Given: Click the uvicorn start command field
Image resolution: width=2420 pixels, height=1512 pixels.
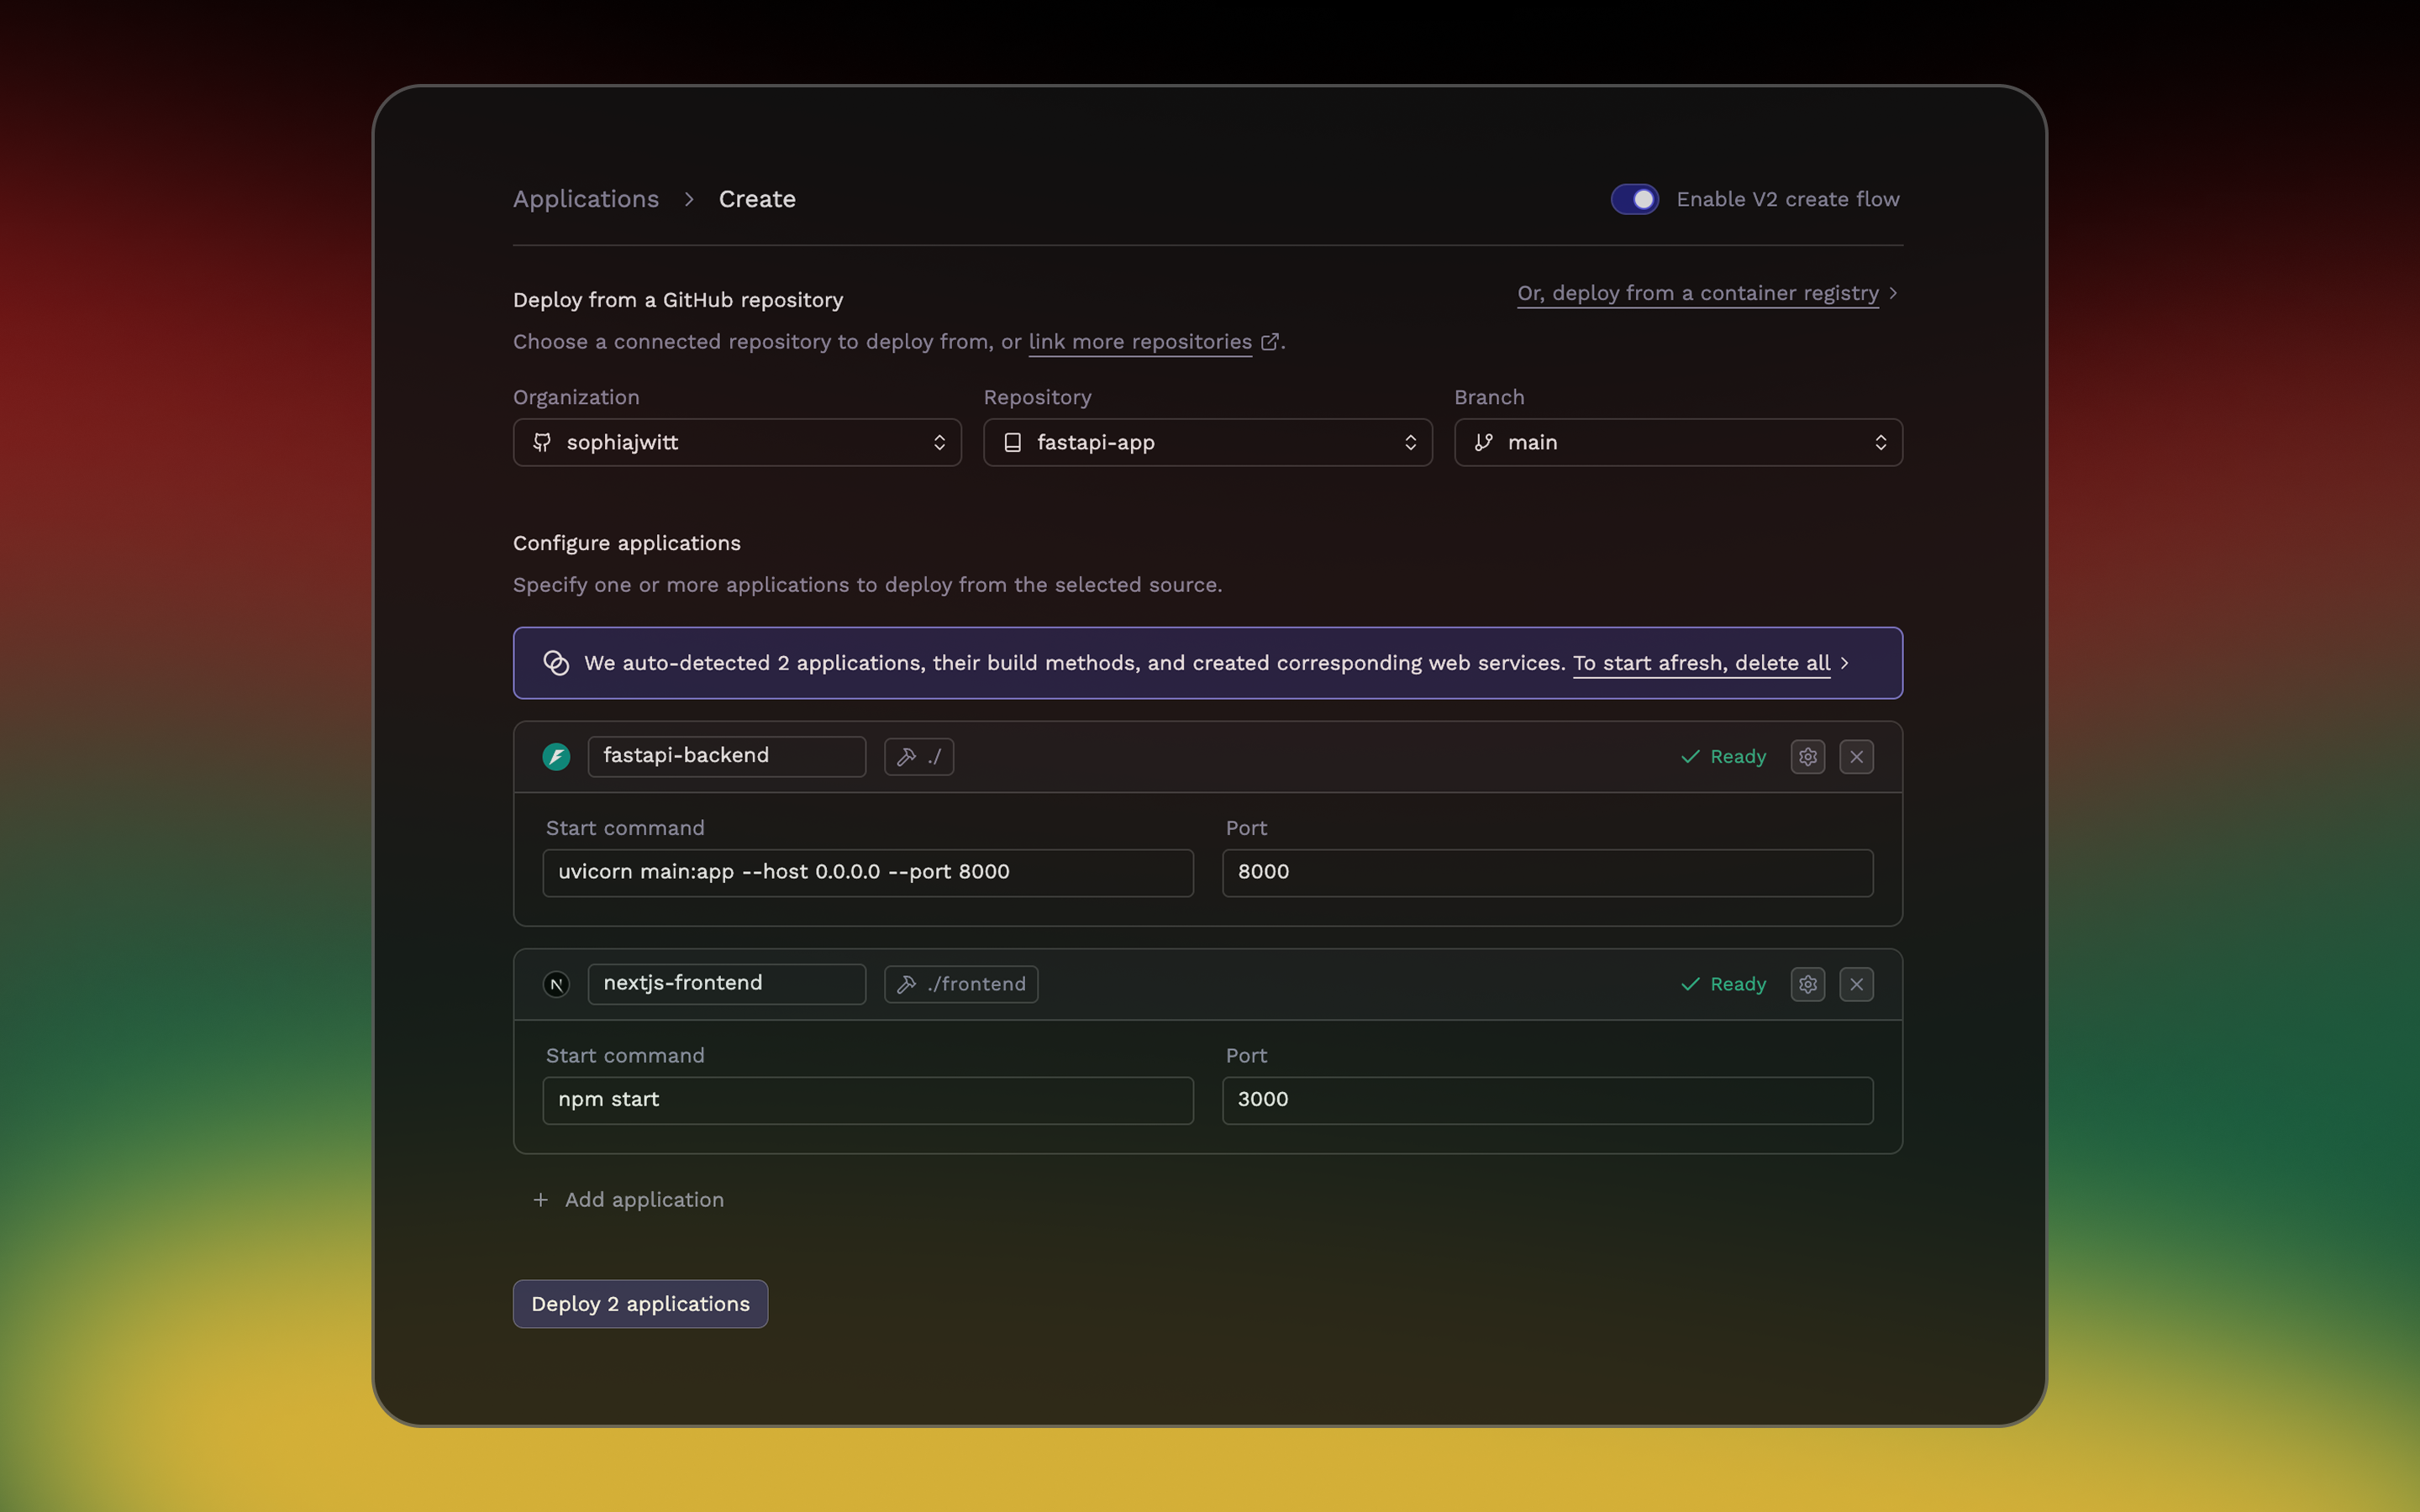Looking at the screenshot, I should (x=867, y=872).
